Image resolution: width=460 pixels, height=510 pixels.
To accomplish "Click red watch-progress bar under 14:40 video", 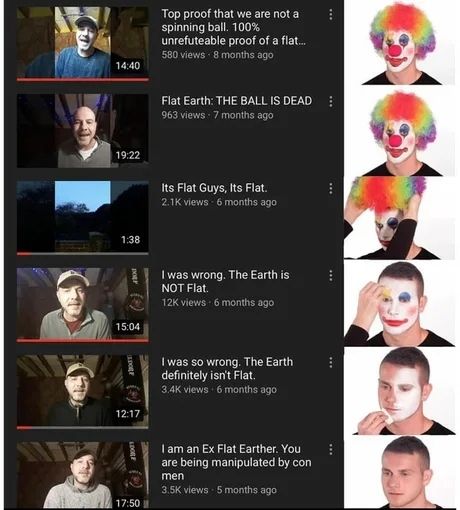I will (83, 80).
